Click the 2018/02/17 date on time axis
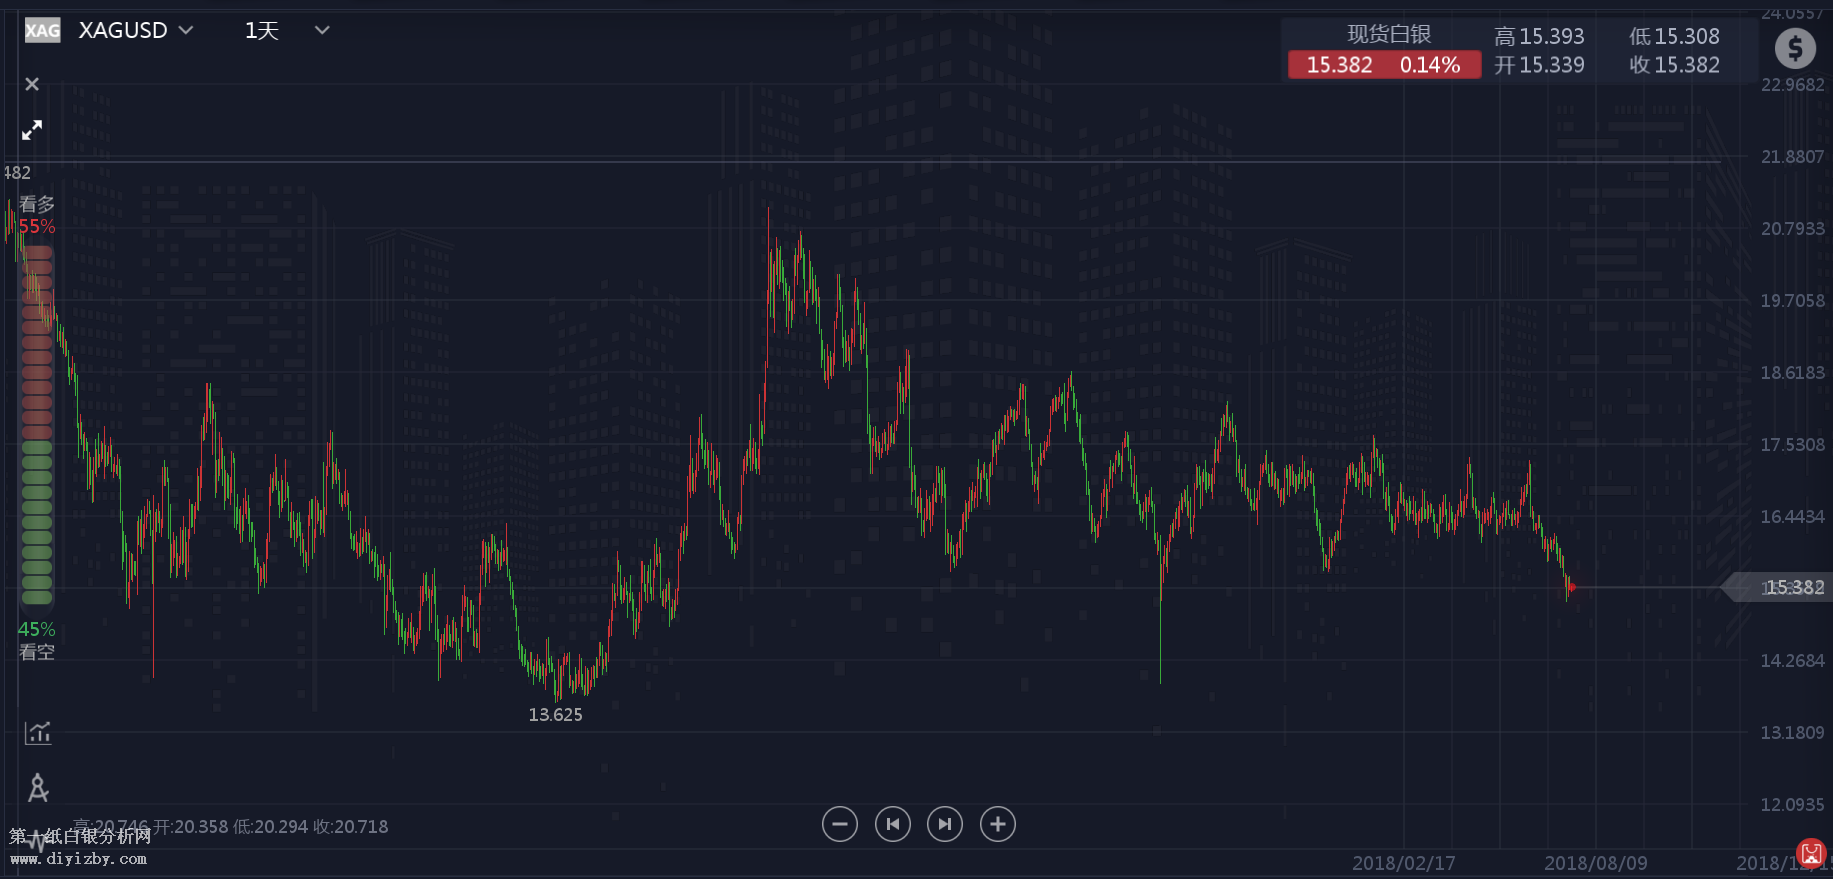Viewport: 1833px width, 879px height. [1403, 862]
